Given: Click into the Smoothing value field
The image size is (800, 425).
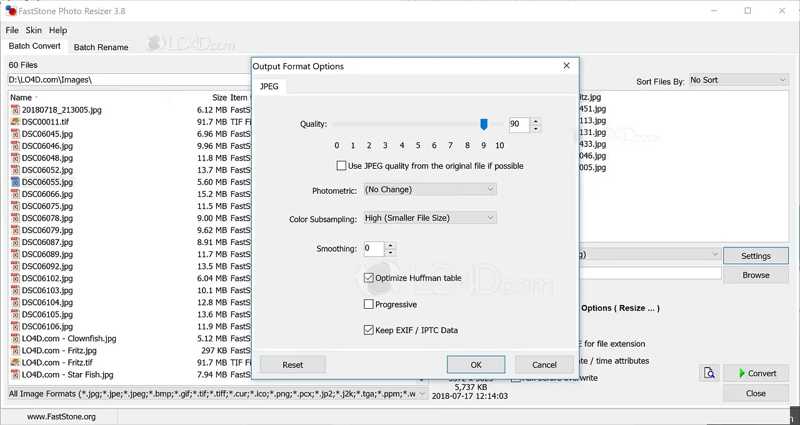Looking at the screenshot, I should click(x=373, y=249).
